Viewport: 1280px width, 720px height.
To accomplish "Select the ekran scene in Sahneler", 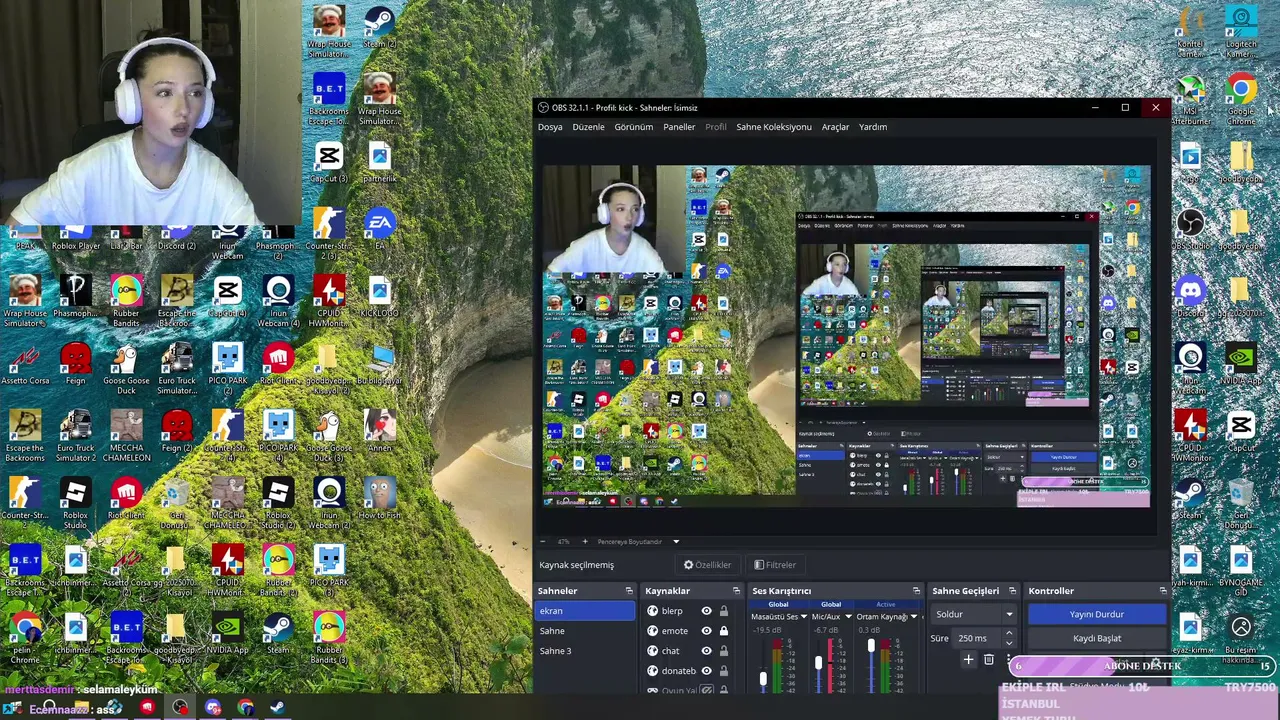I will click(x=585, y=611).
